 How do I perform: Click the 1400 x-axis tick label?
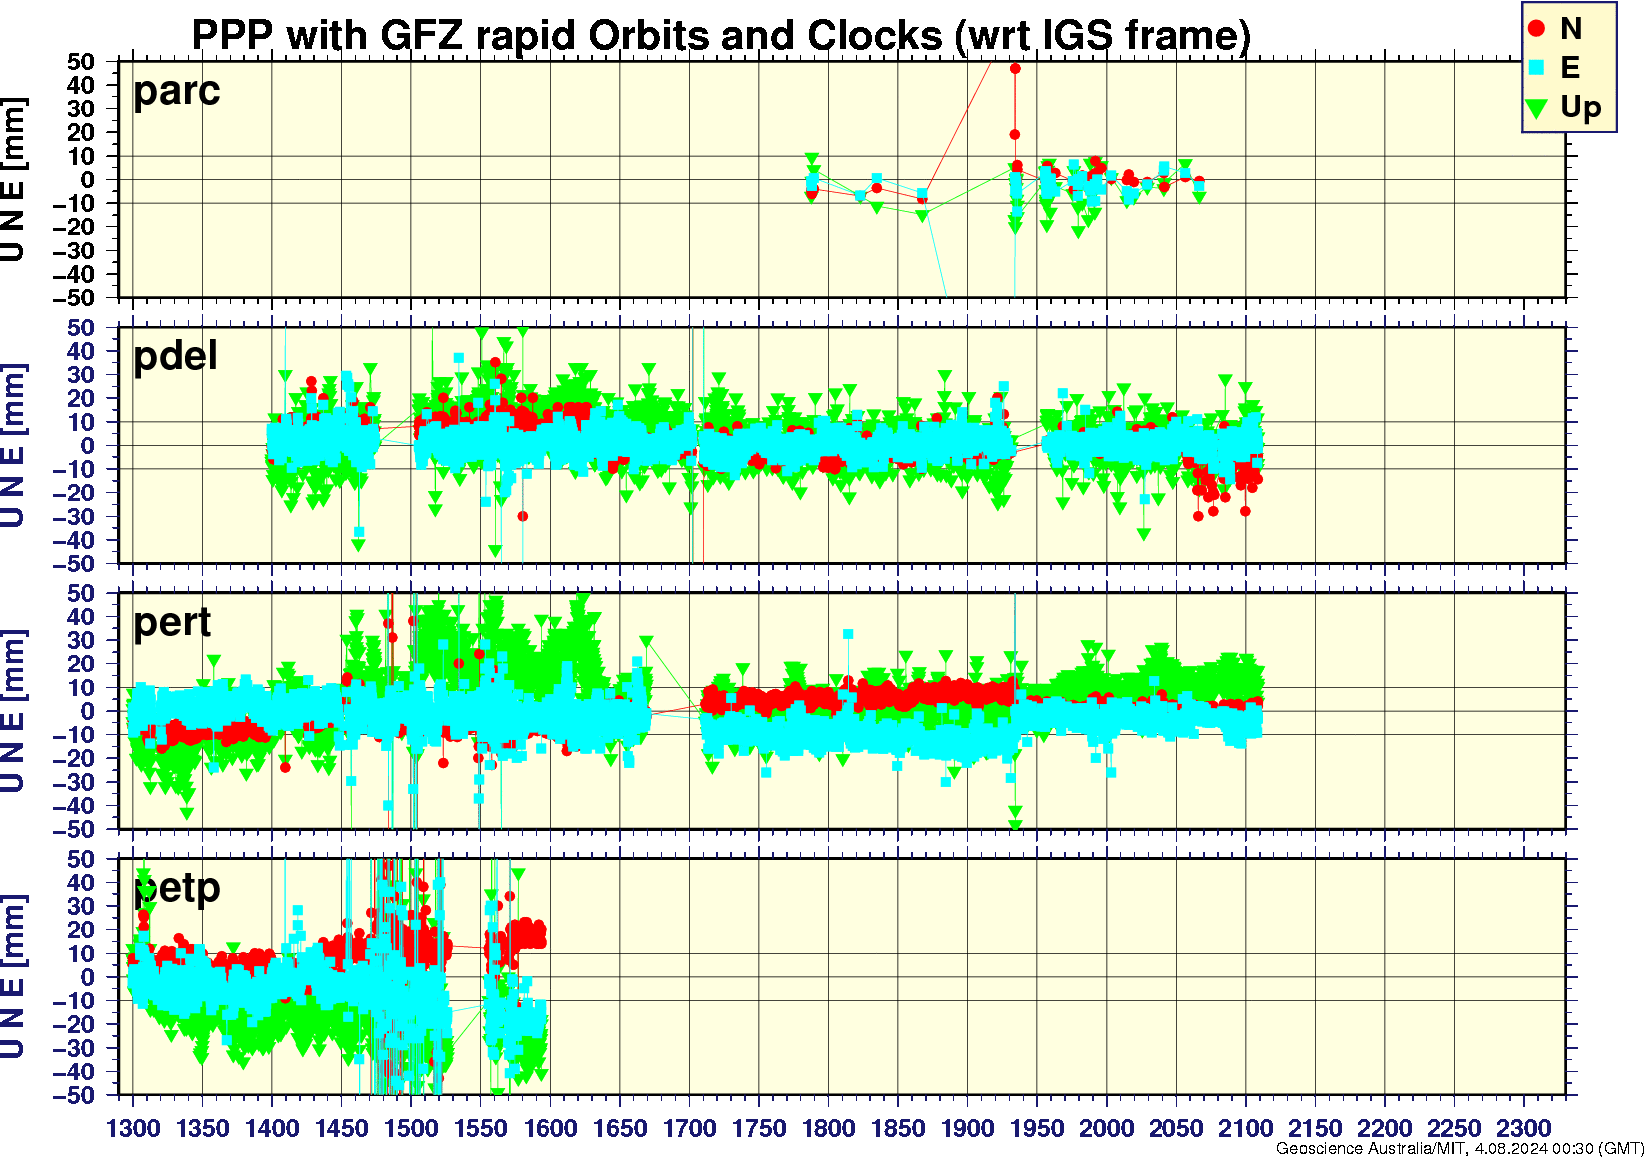coord(272,1128)
